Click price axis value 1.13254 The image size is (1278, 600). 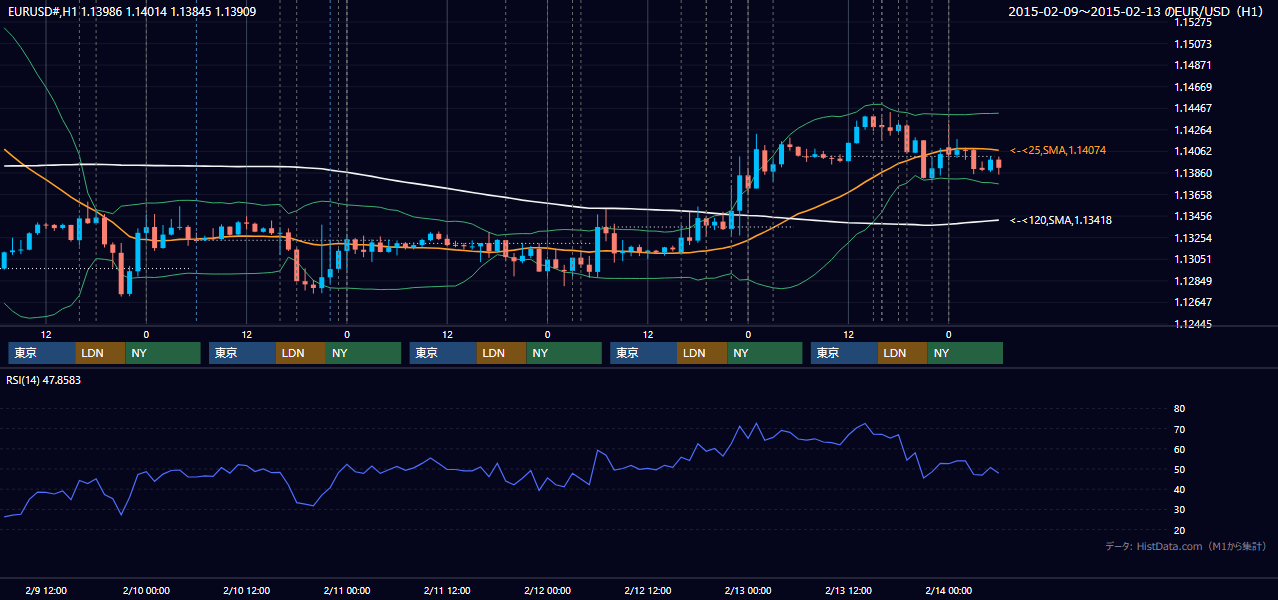1192,238
